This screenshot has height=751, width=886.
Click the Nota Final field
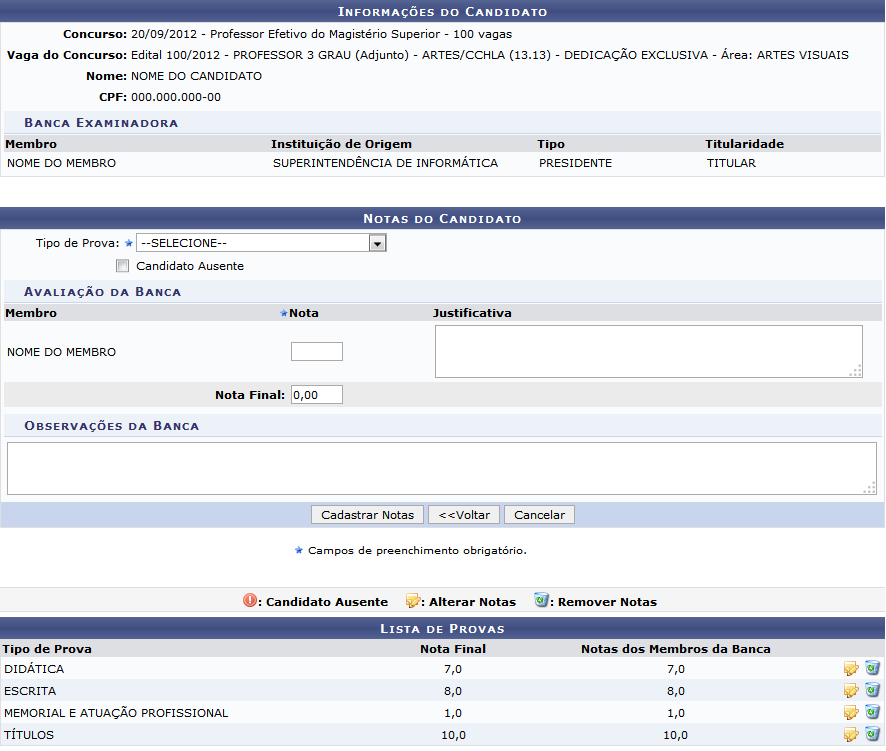pos(316,395)
